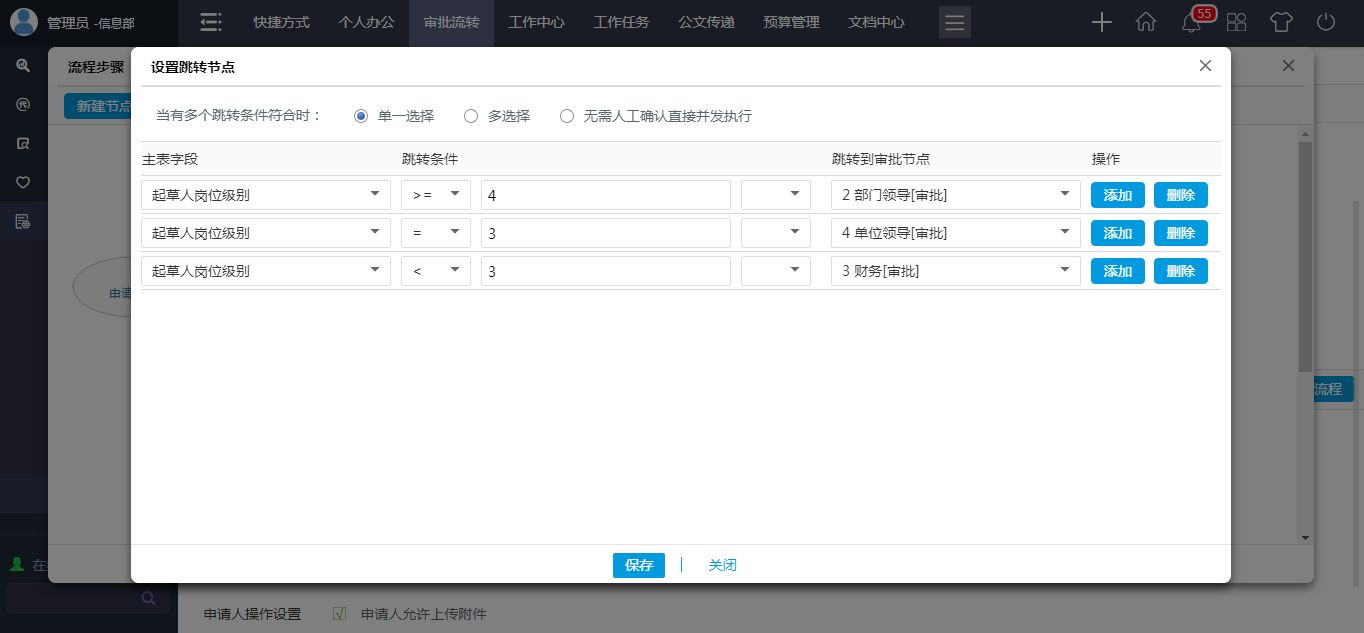
Task: Open the hamburger more-menu icon
Action: click(x=955, y=22)
